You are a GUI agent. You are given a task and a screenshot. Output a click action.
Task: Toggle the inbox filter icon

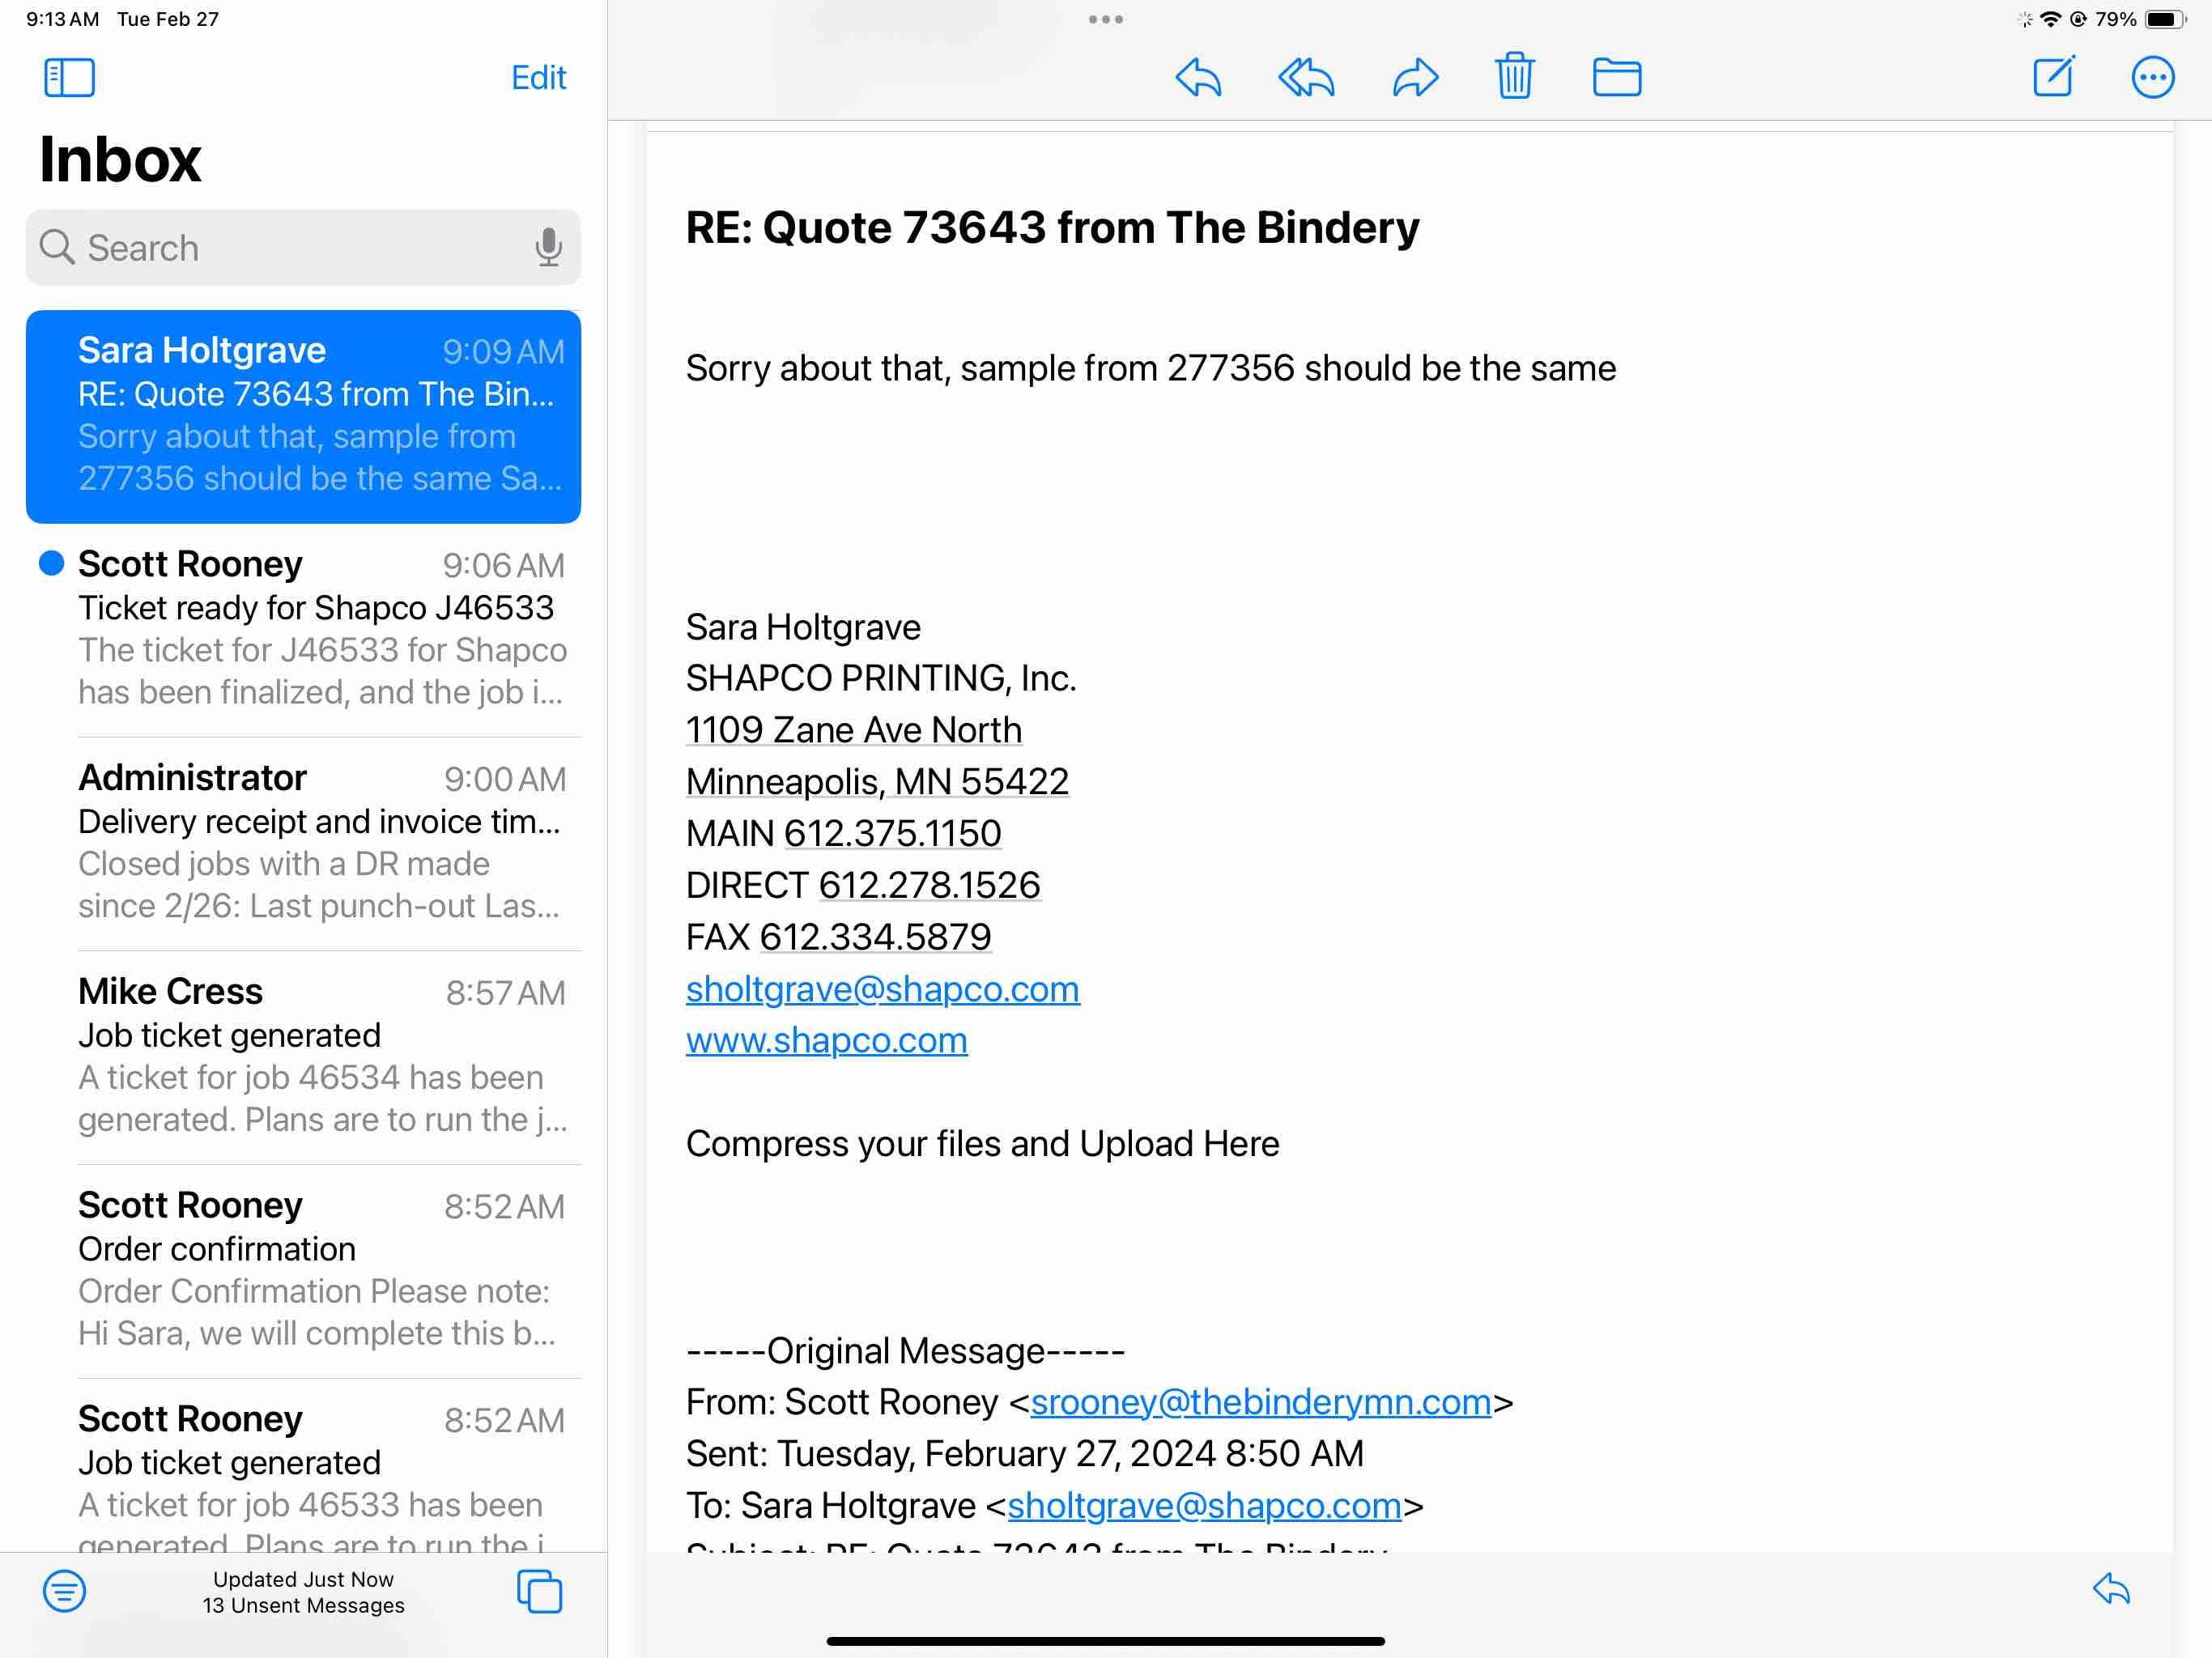pos(64,1590)
